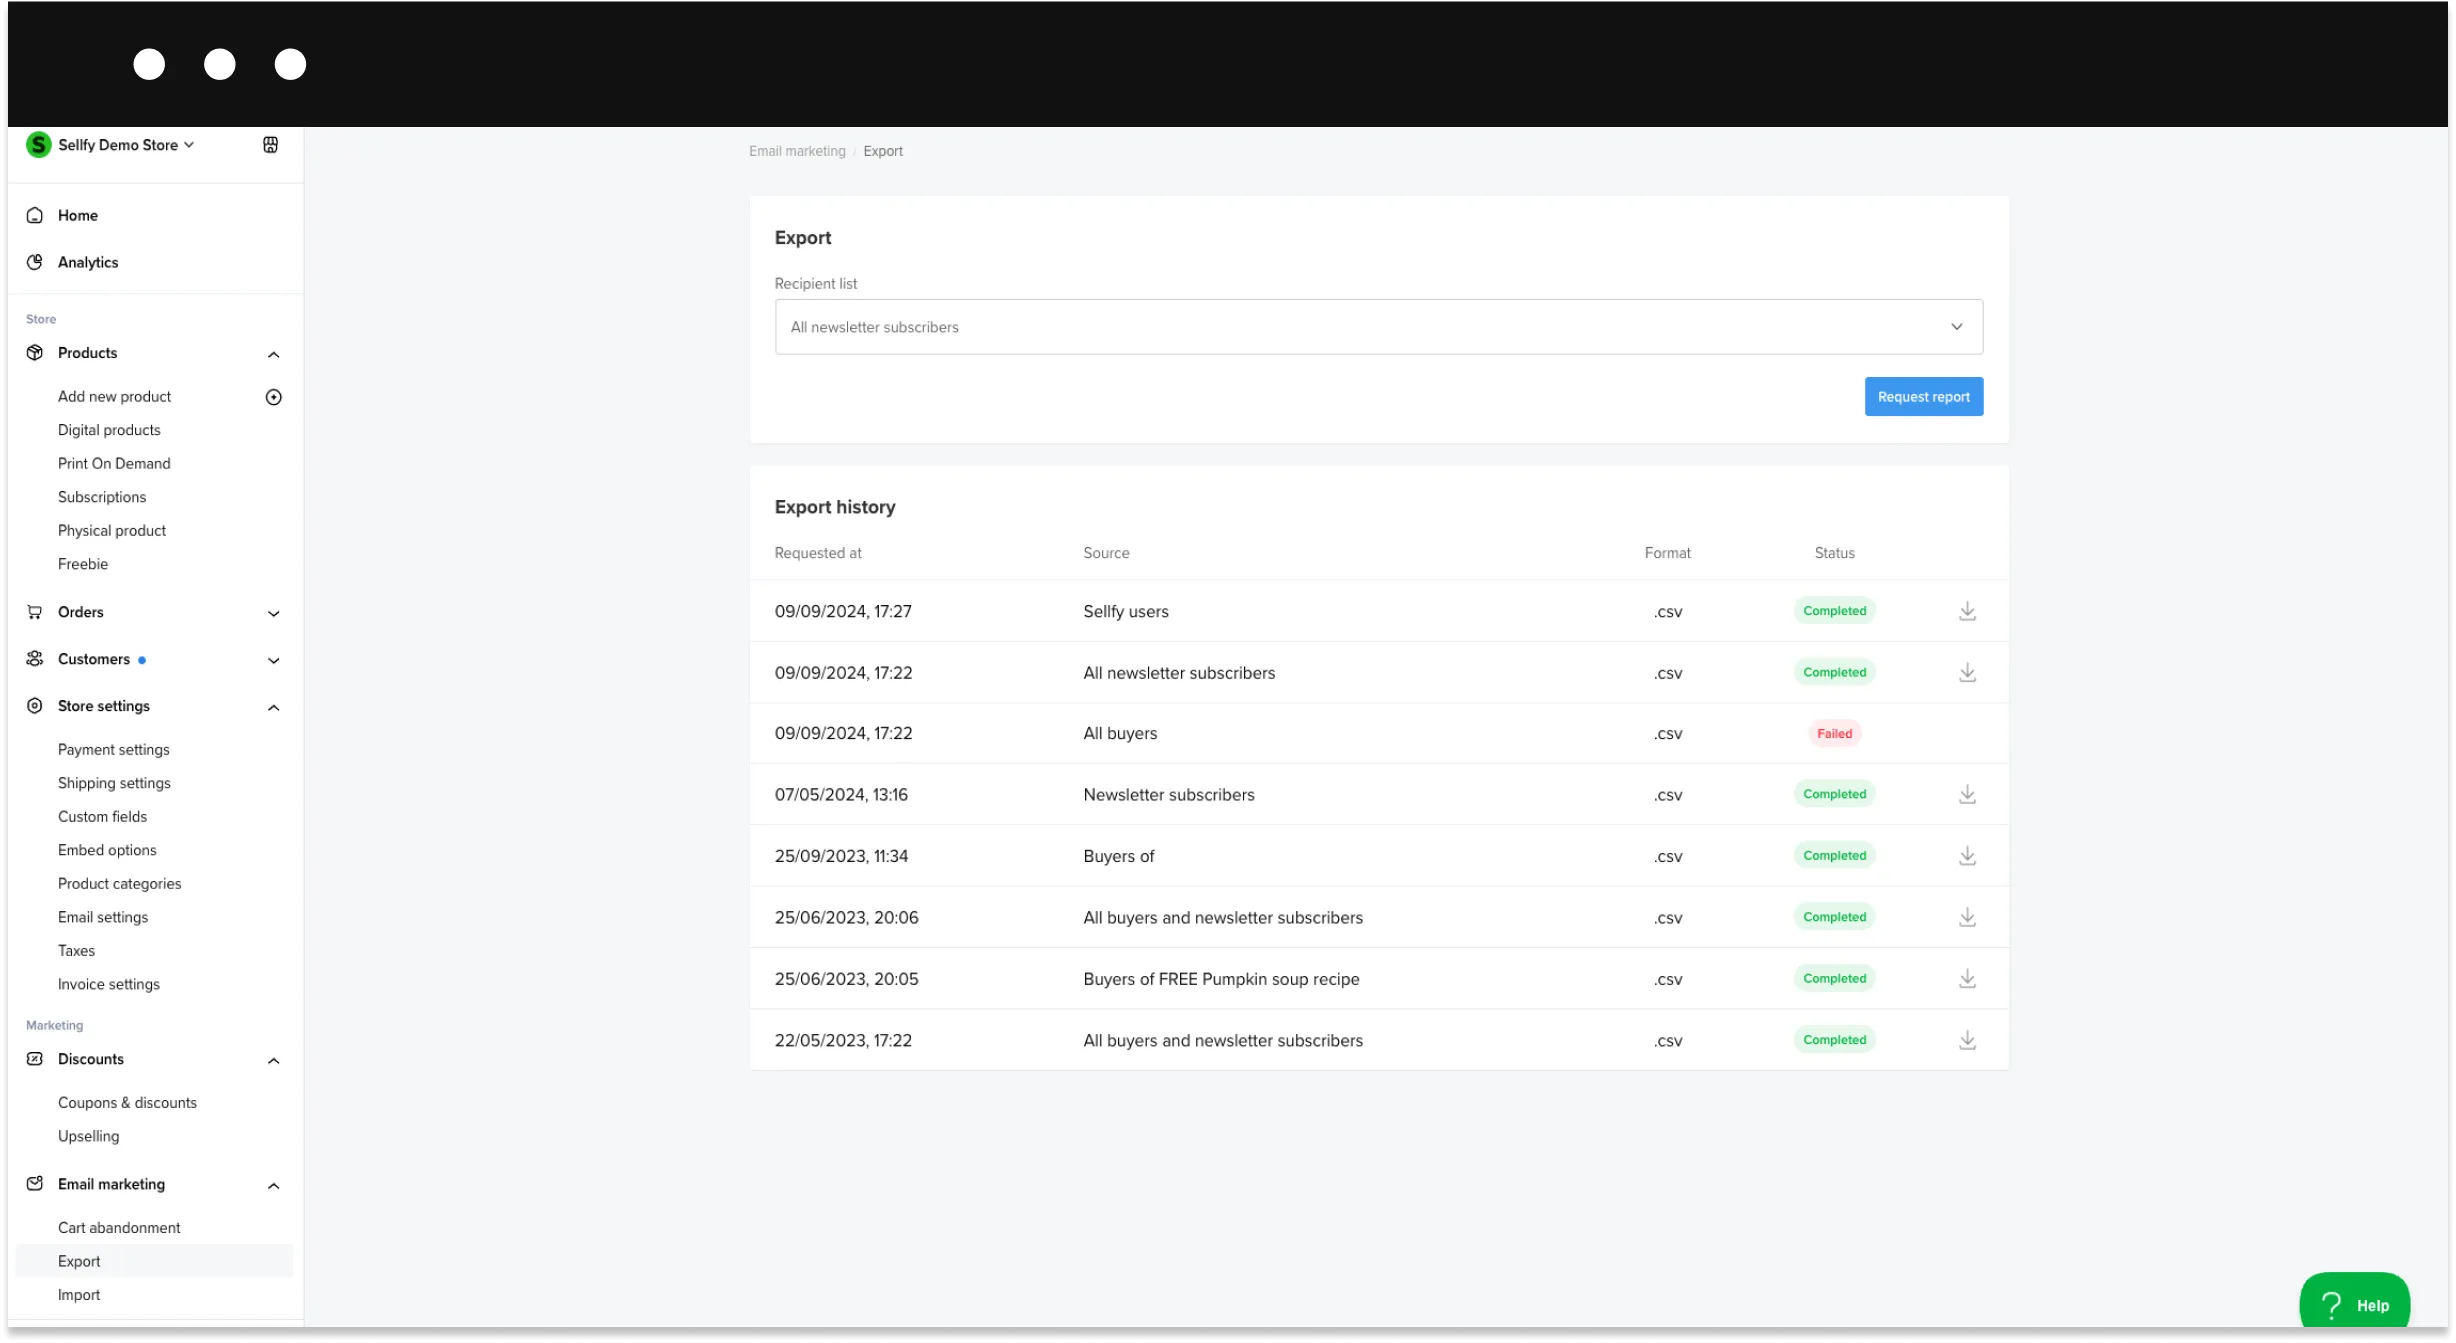Collapse the Store settings section chevron

[274, 707]
